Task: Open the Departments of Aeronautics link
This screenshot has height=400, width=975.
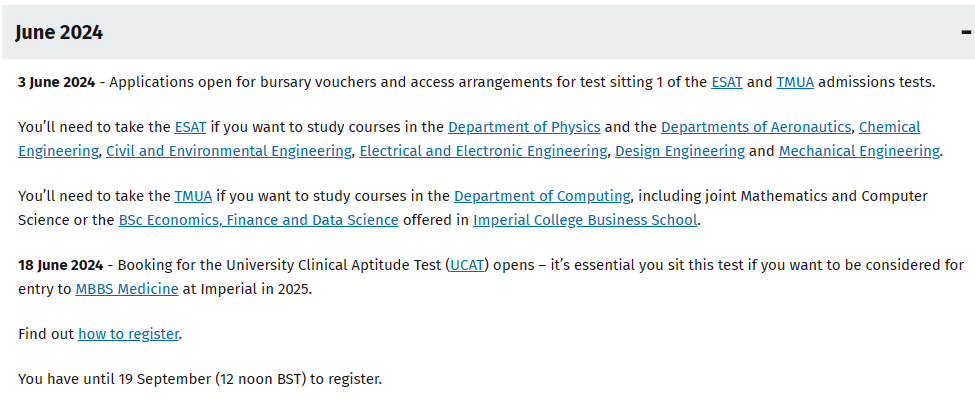Action: click(x=756, y=127)
